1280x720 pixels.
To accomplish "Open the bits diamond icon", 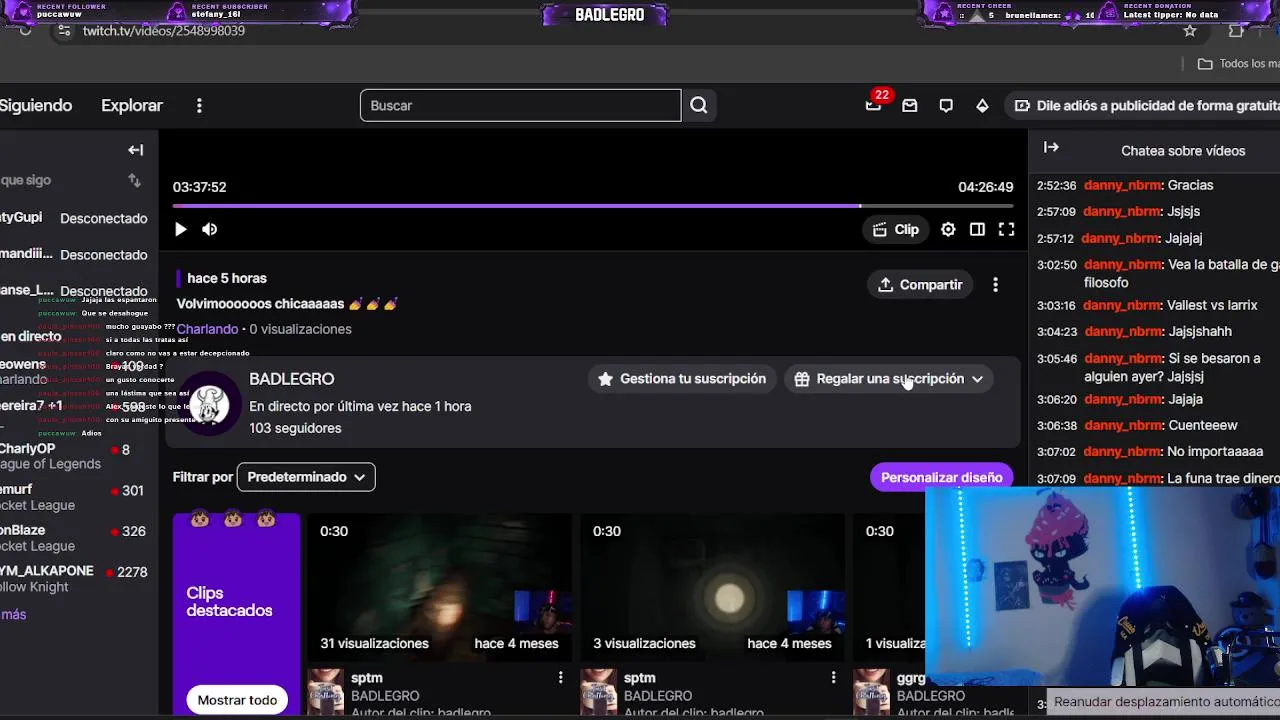I will pos(982,105).
